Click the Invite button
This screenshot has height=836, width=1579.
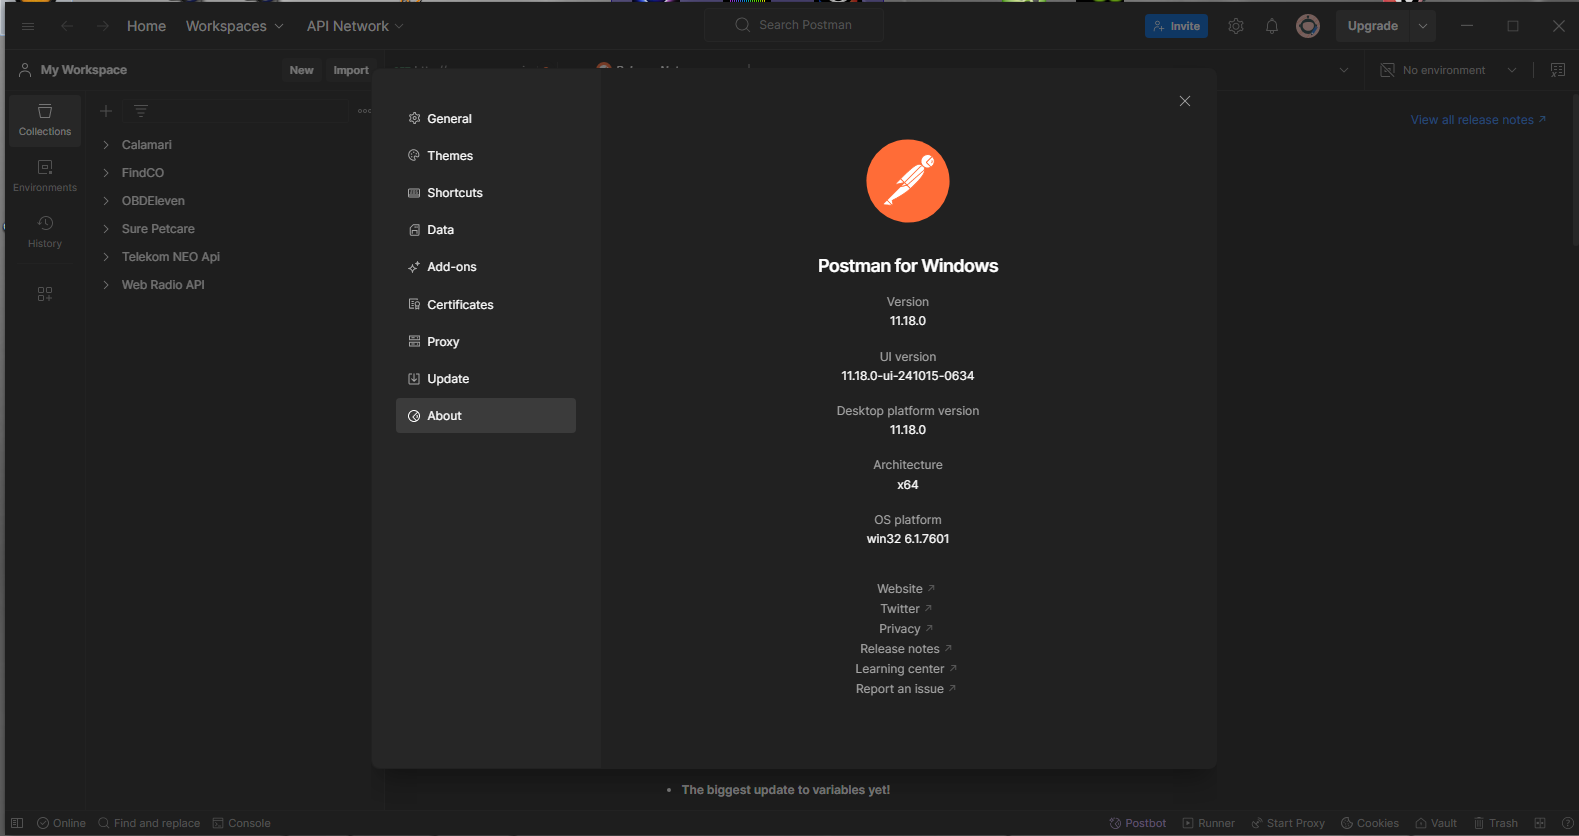pyautogui.click(x=1176, y=26)
